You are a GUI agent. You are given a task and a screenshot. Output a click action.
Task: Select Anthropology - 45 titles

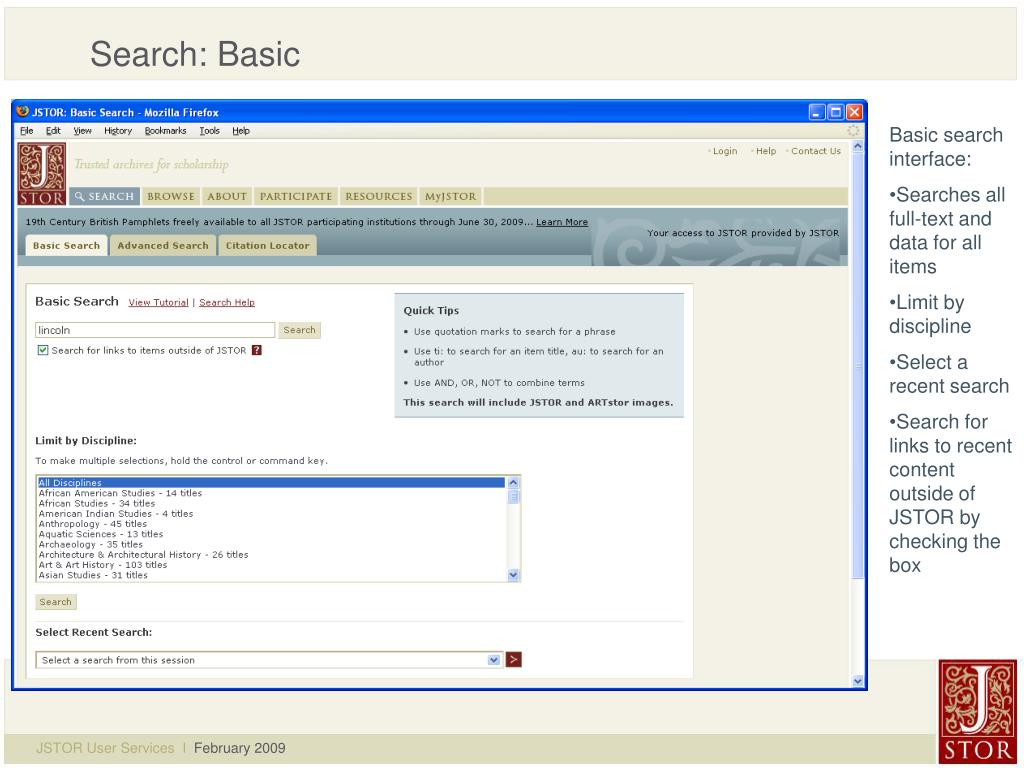(271, 524)
